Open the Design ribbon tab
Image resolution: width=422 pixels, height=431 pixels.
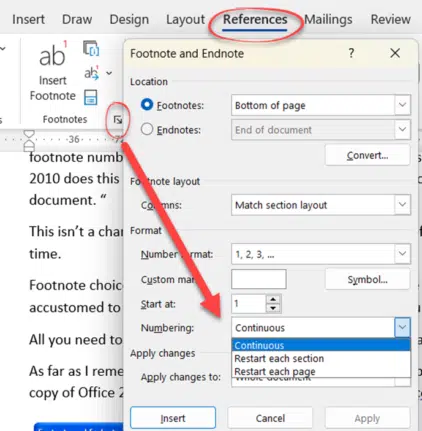pyautogui.click(x=129, y=19)
